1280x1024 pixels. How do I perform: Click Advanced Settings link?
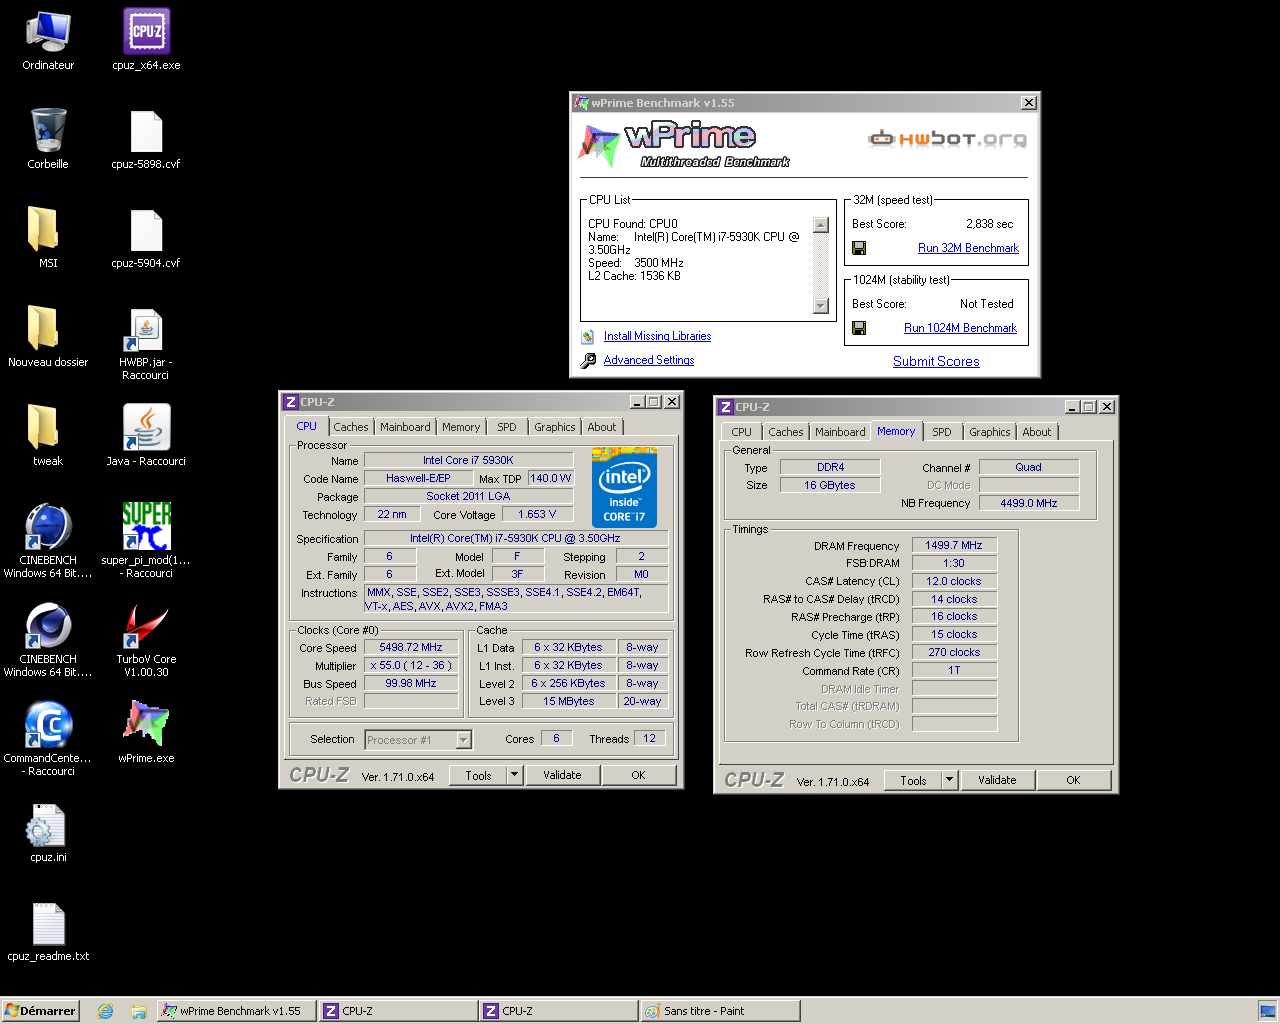click(649, 360)
